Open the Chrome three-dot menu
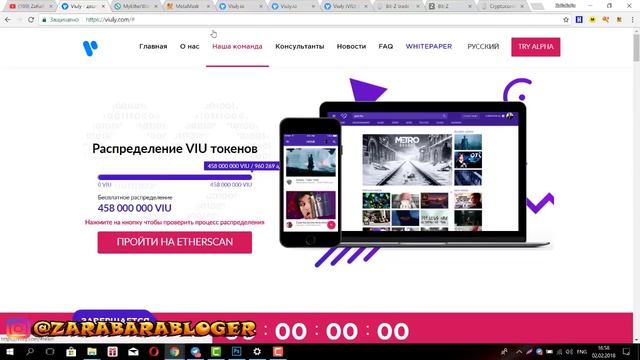Viewport: 640px width, 360px height. (632, 20)
